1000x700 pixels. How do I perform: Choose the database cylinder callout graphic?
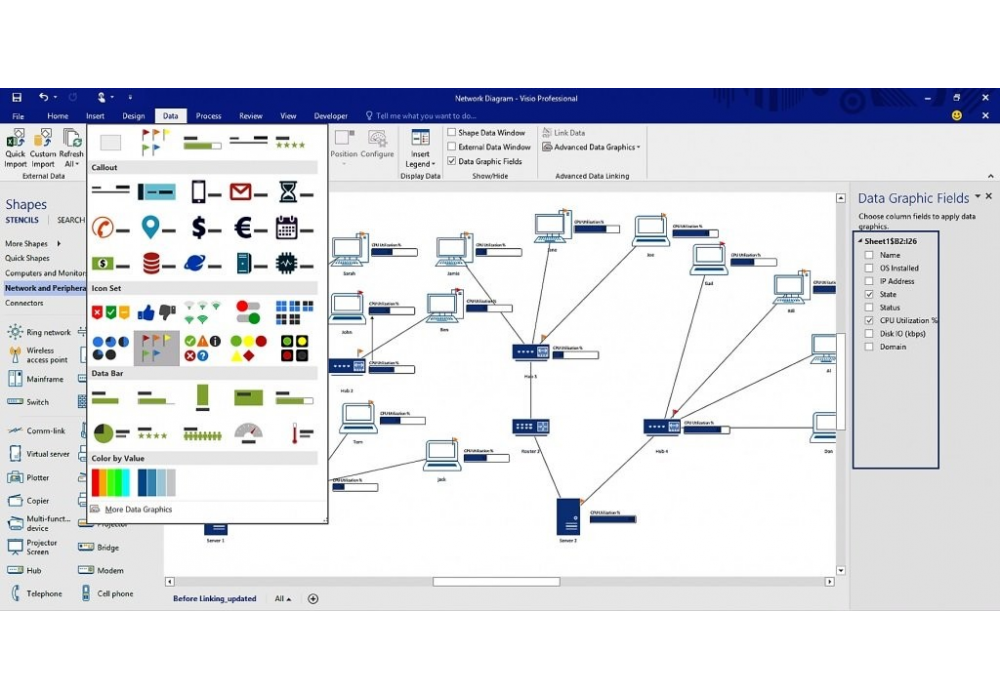pos(157,263)
